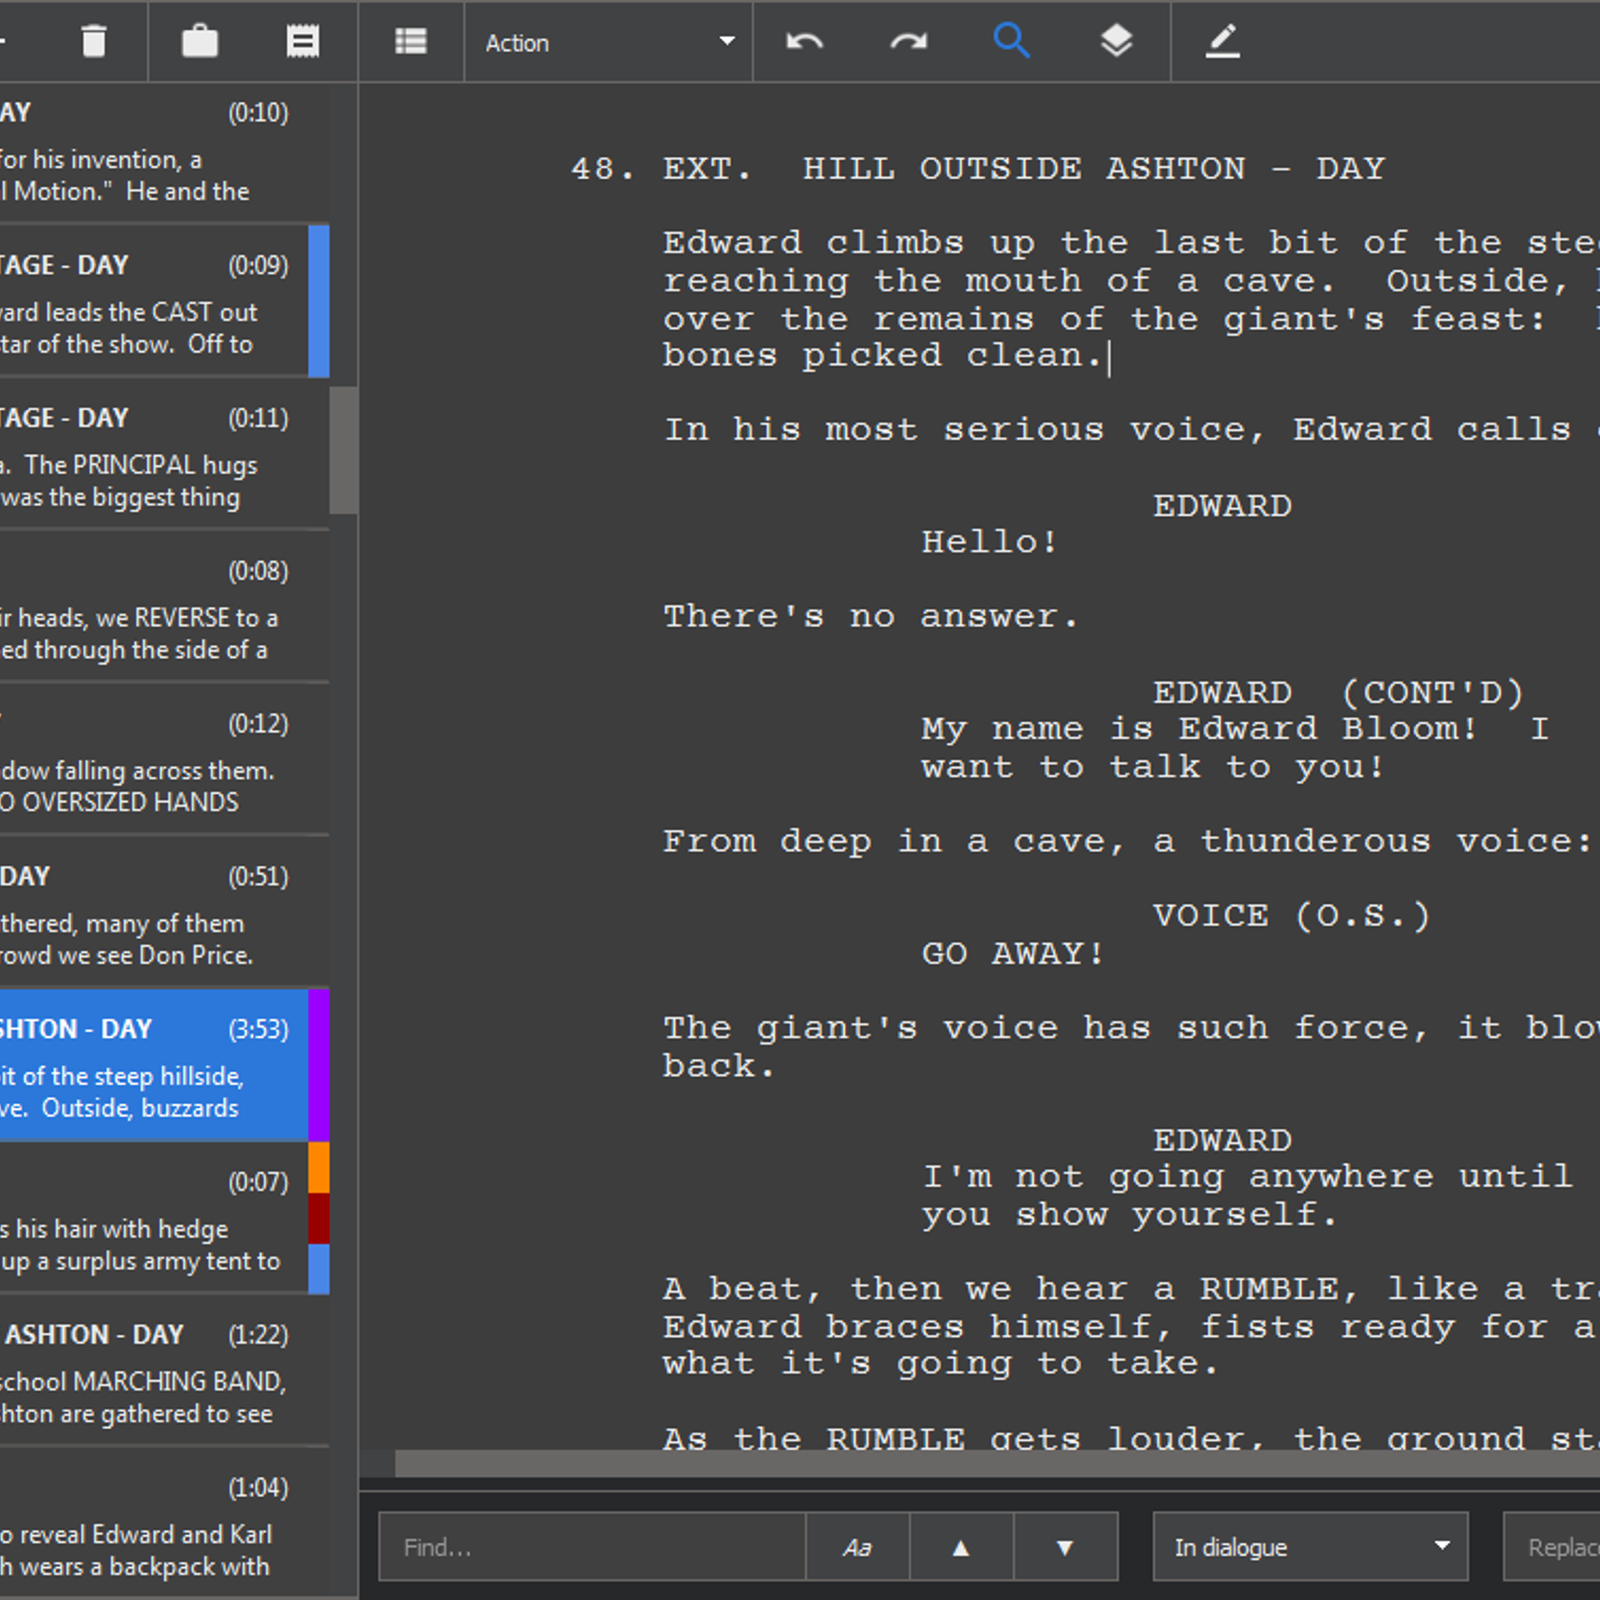The image size is (1600, 1600).
Task: Click the dialogue 'GO AWAY!'
Action: pyautogui.click(x=1013, y=953)
